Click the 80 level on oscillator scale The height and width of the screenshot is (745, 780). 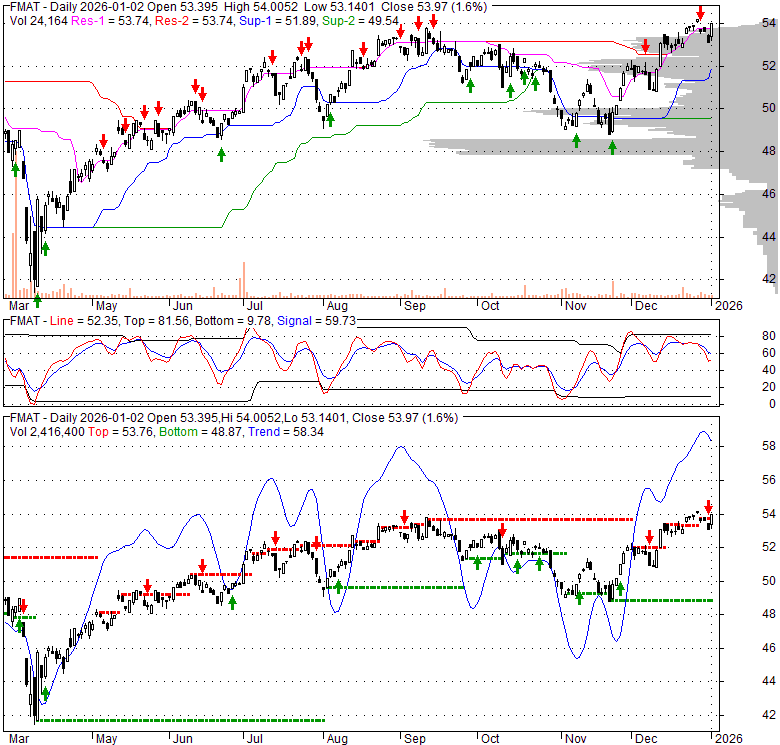[769, 336]
